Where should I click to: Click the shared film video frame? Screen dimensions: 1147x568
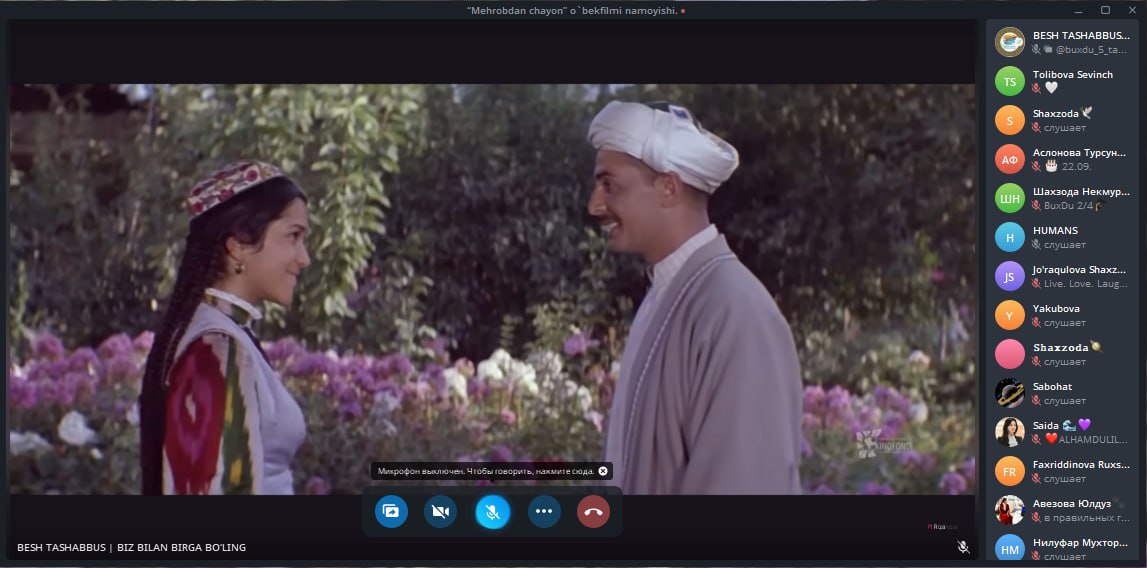(x=492, y=289)
